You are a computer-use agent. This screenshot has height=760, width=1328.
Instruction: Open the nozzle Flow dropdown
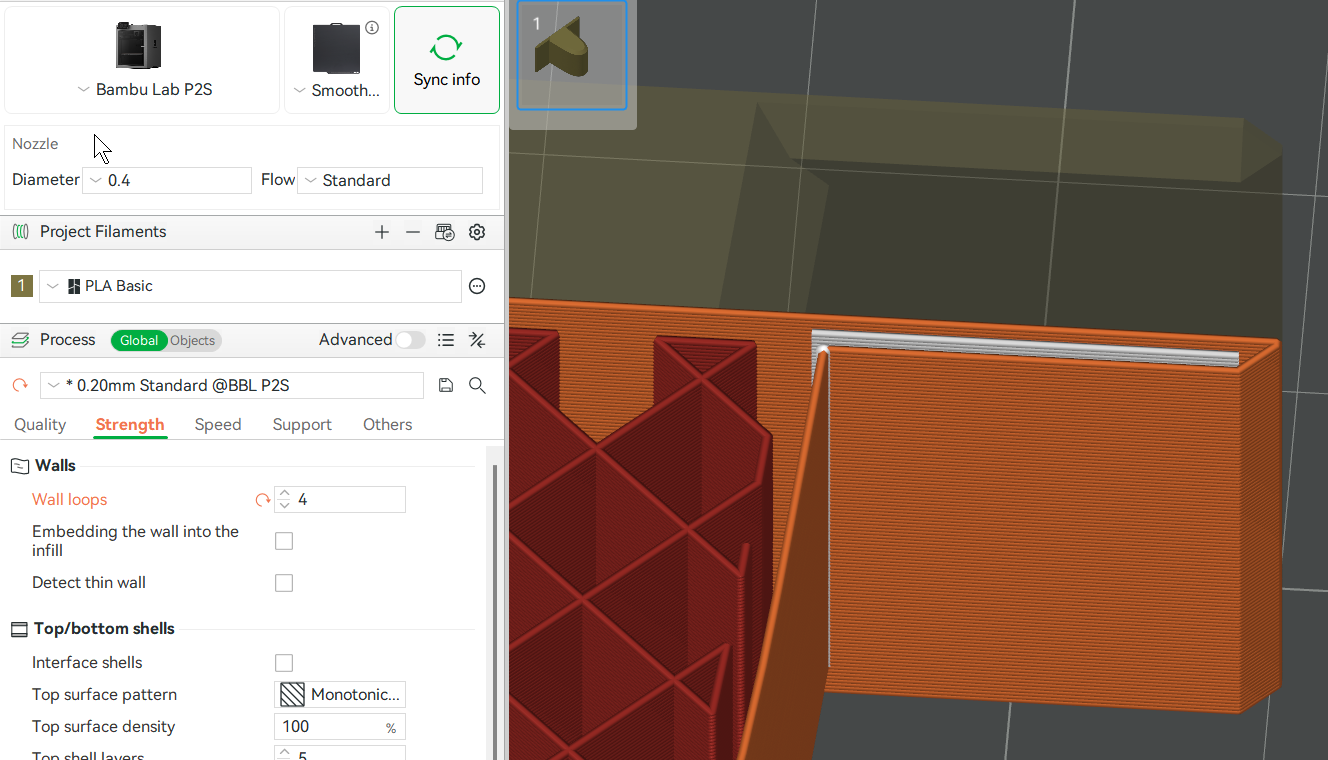[x=390, y=180]
